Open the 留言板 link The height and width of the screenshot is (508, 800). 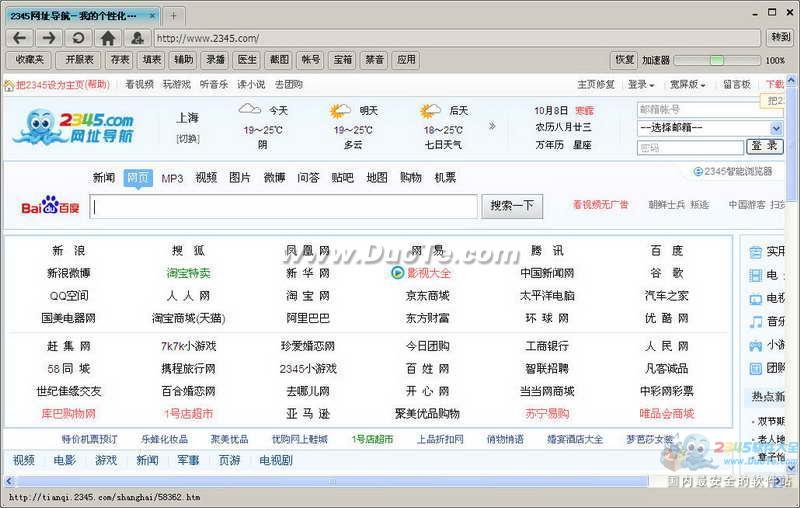737,85
